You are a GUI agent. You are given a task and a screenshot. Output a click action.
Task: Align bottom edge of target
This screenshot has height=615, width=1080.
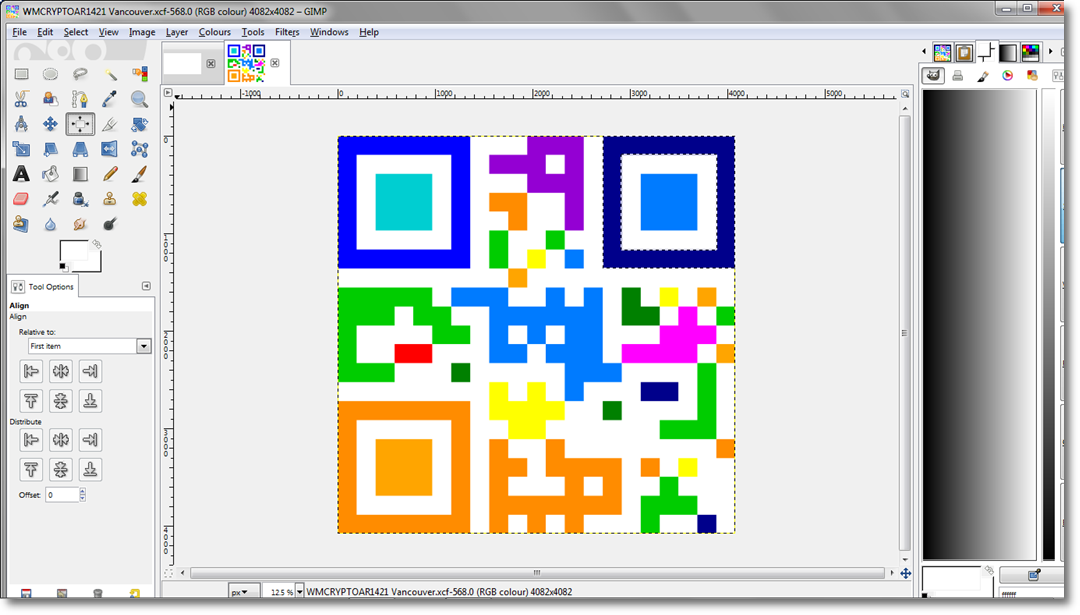(x=90, y=401)
